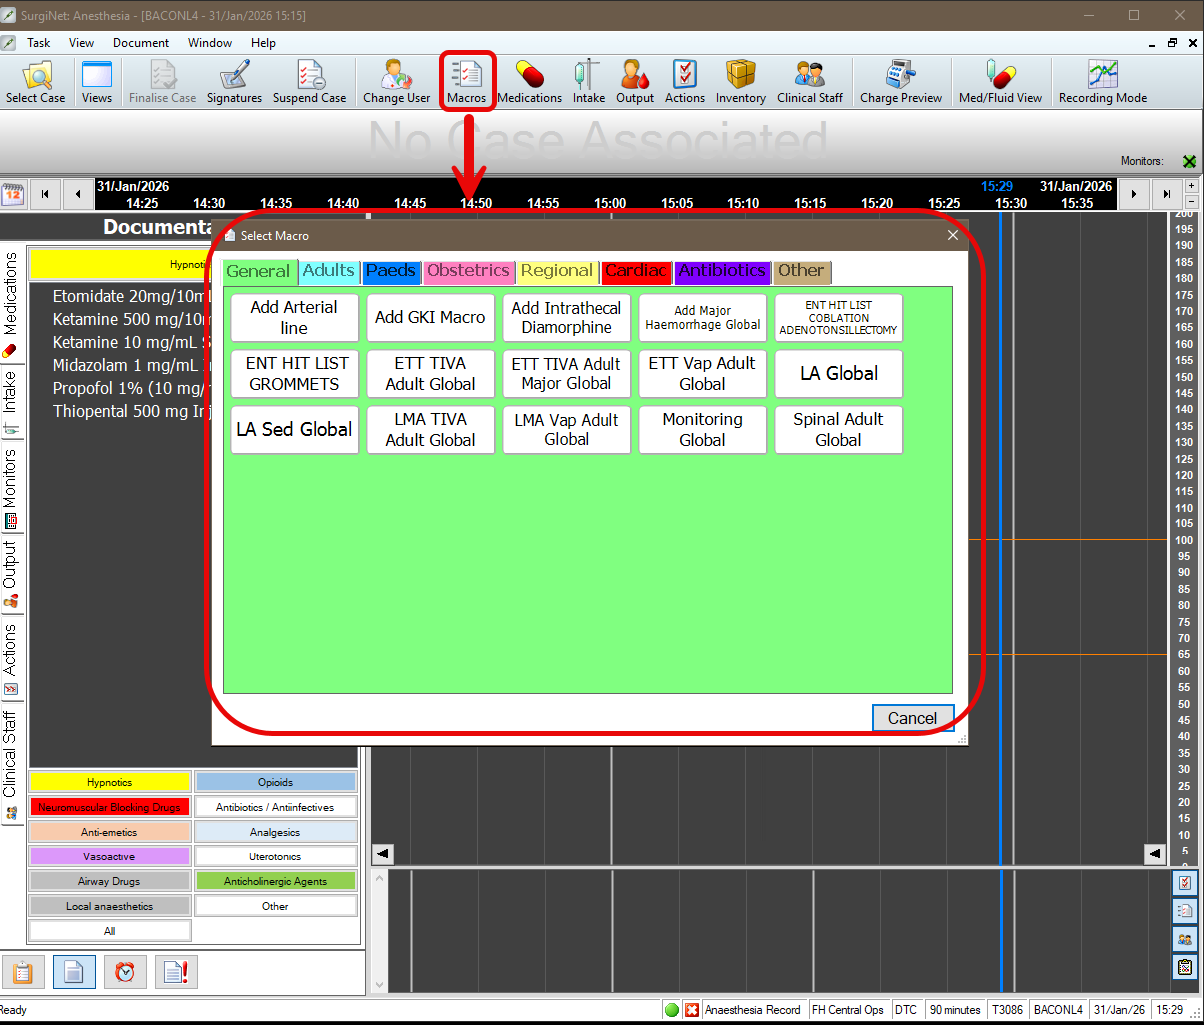Click the Clinical Staff toolbar icon

(809, 82)
